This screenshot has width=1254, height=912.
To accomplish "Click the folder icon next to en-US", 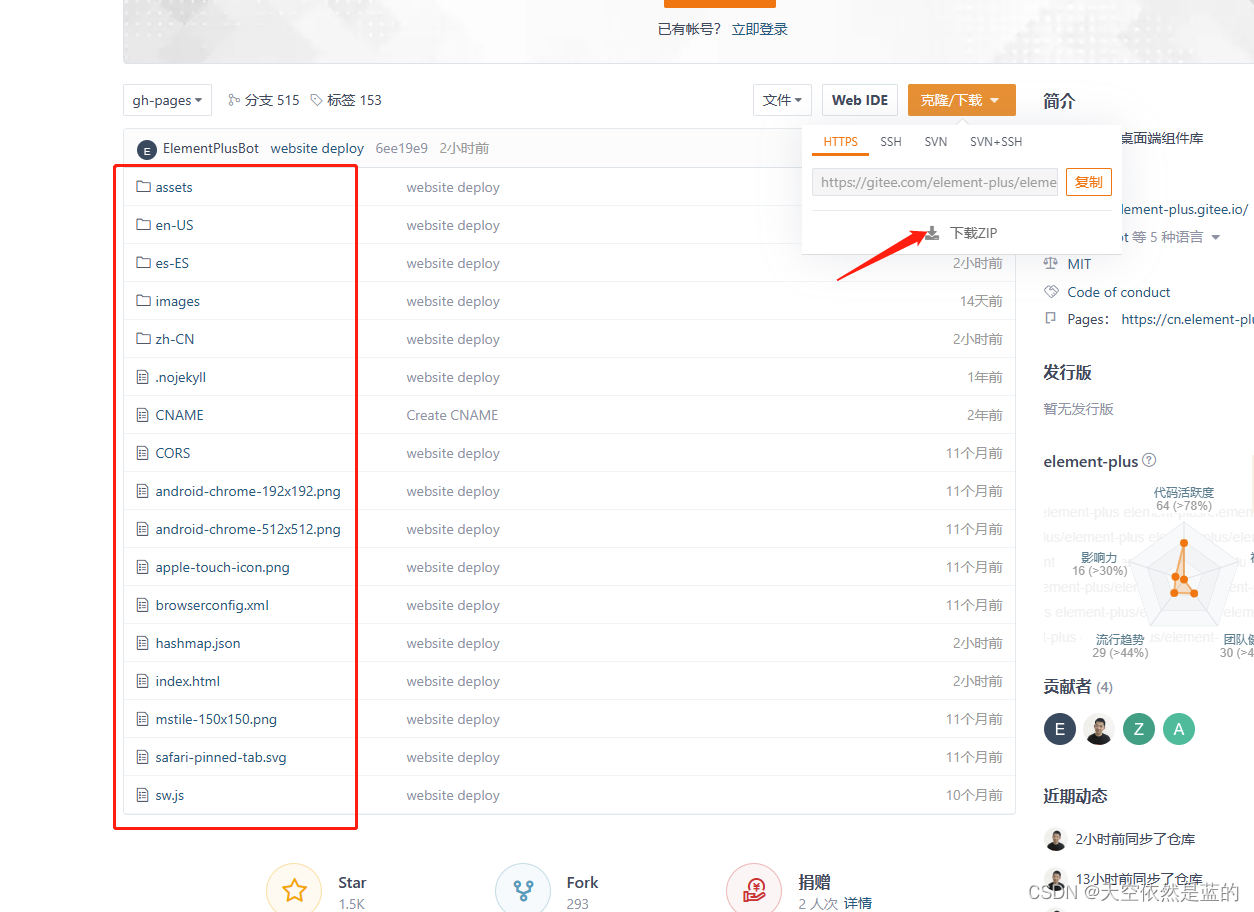I will point(143,225).
